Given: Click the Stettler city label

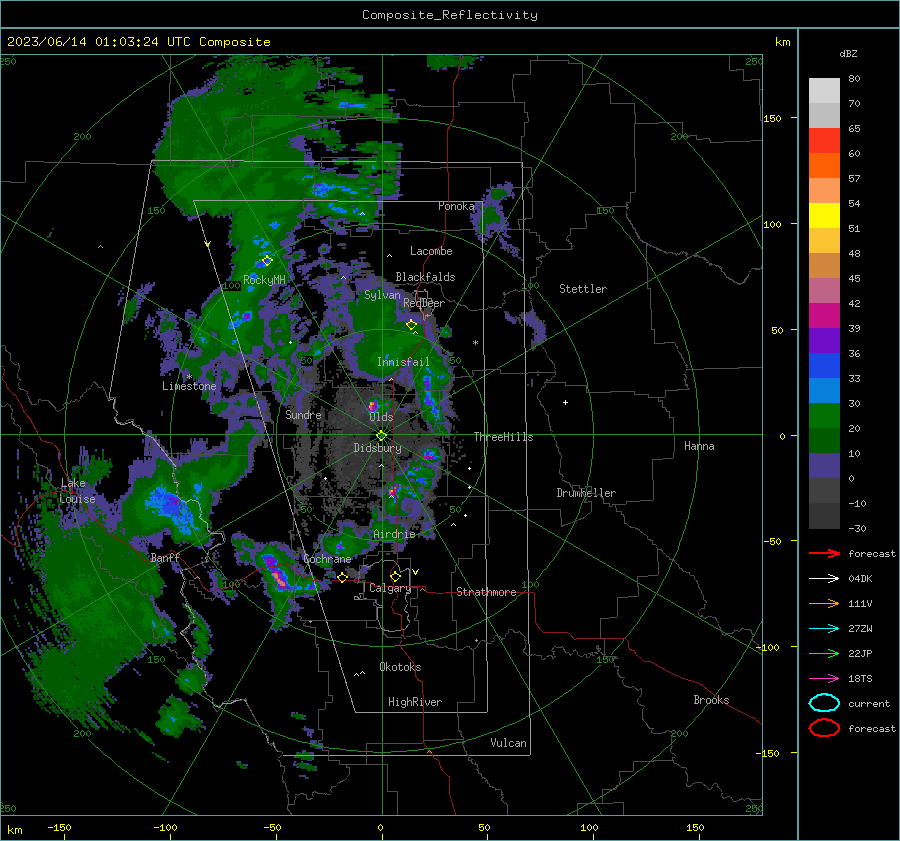Looking at the screenshot, I should (583, 289).
